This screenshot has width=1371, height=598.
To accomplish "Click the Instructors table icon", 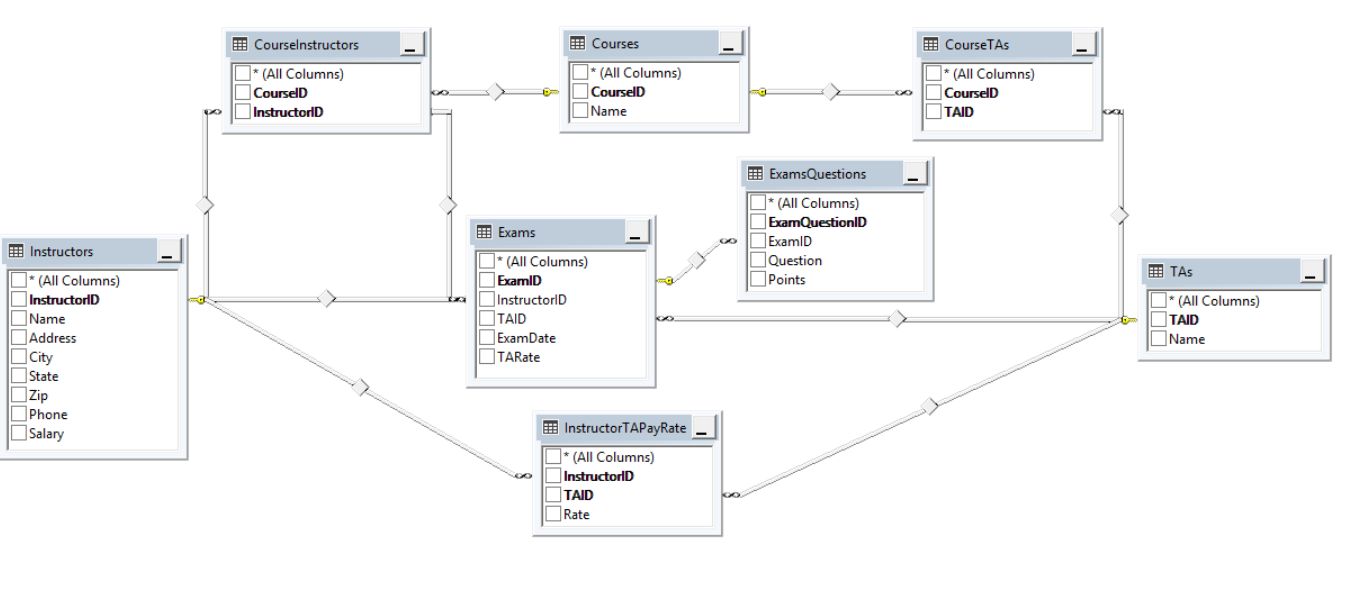I will tap(16, 251).
